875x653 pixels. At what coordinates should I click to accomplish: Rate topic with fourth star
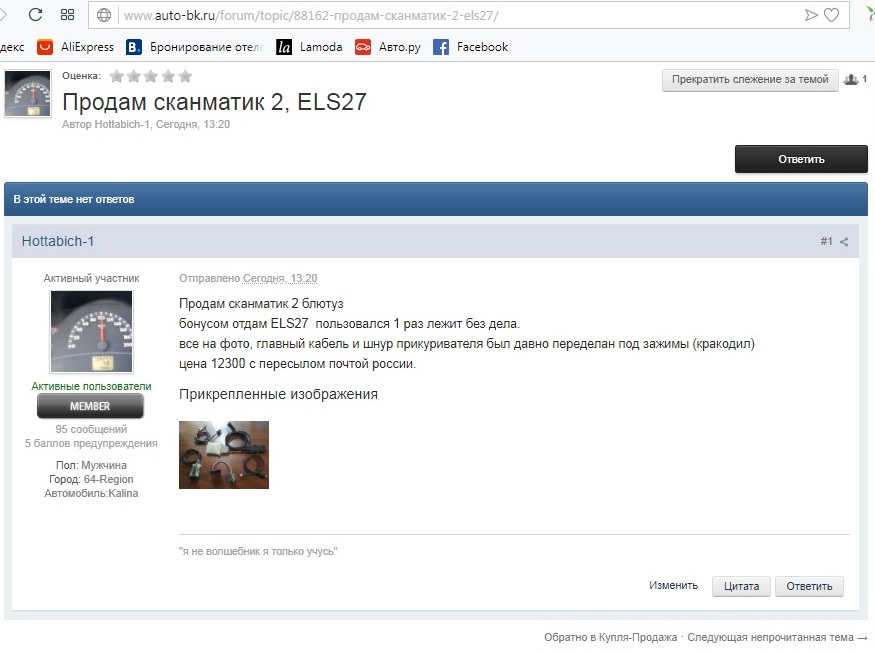point(168,76)
